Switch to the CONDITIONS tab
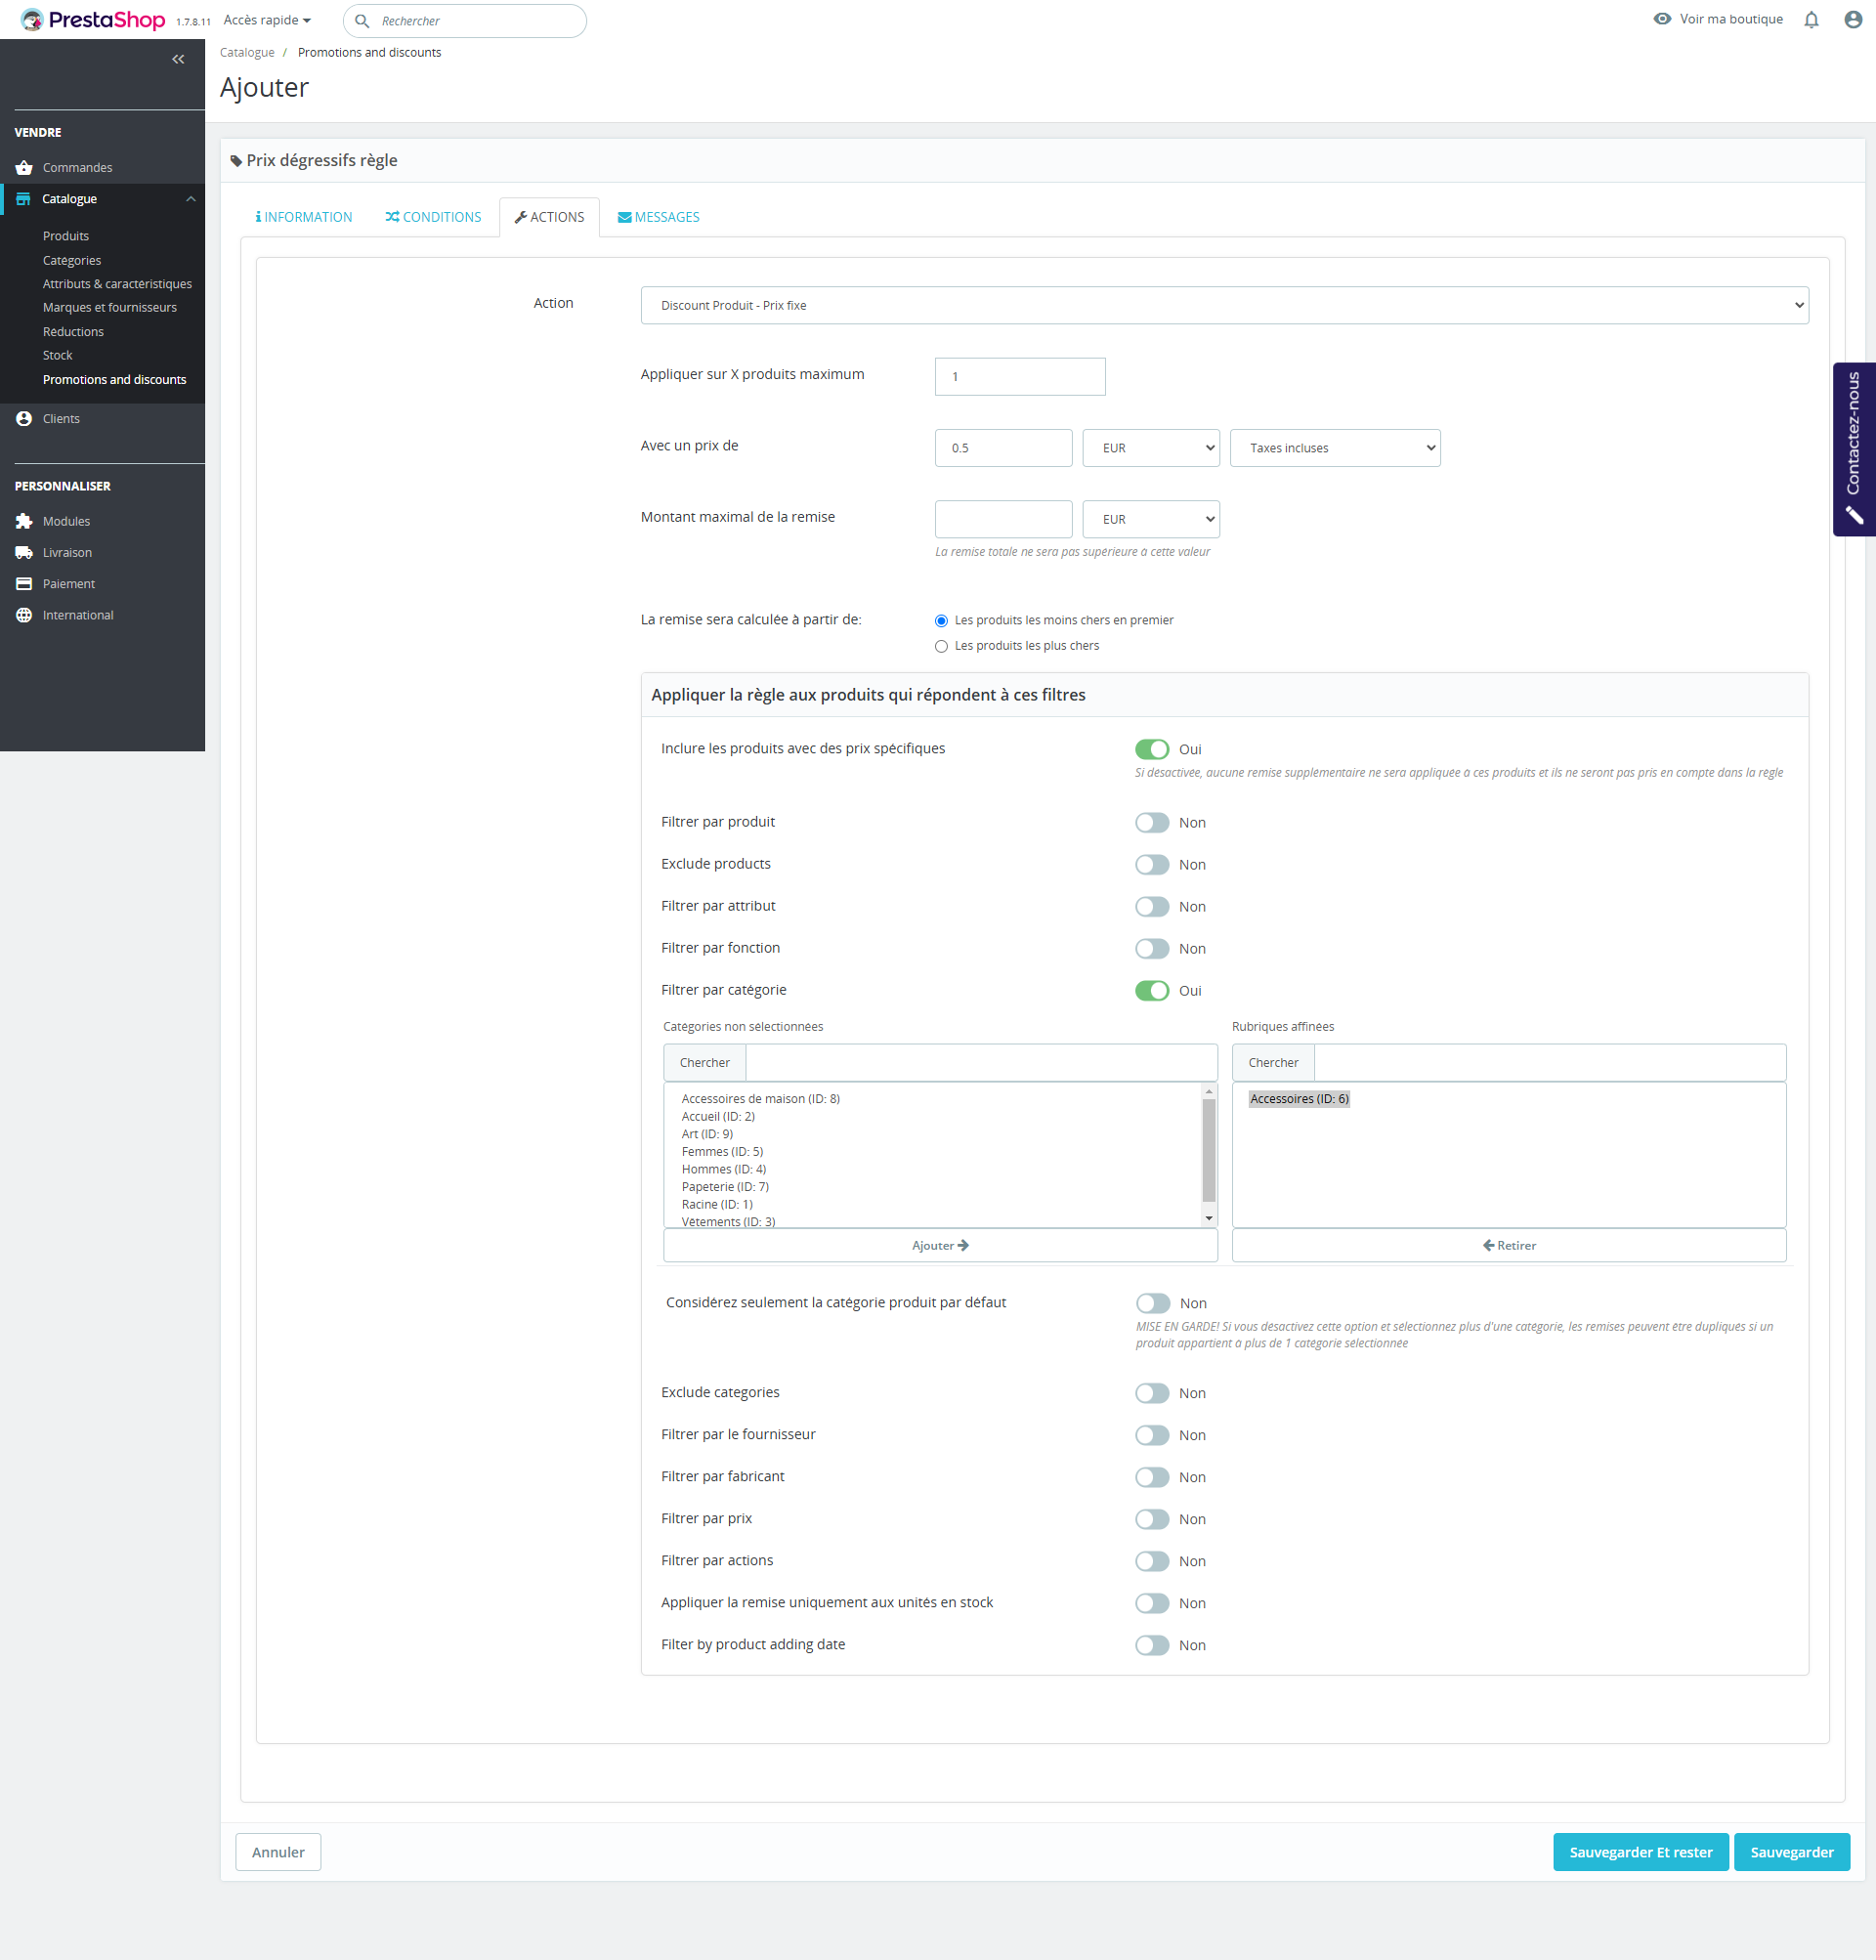Screen dimensions: 1876x1960 433,217
